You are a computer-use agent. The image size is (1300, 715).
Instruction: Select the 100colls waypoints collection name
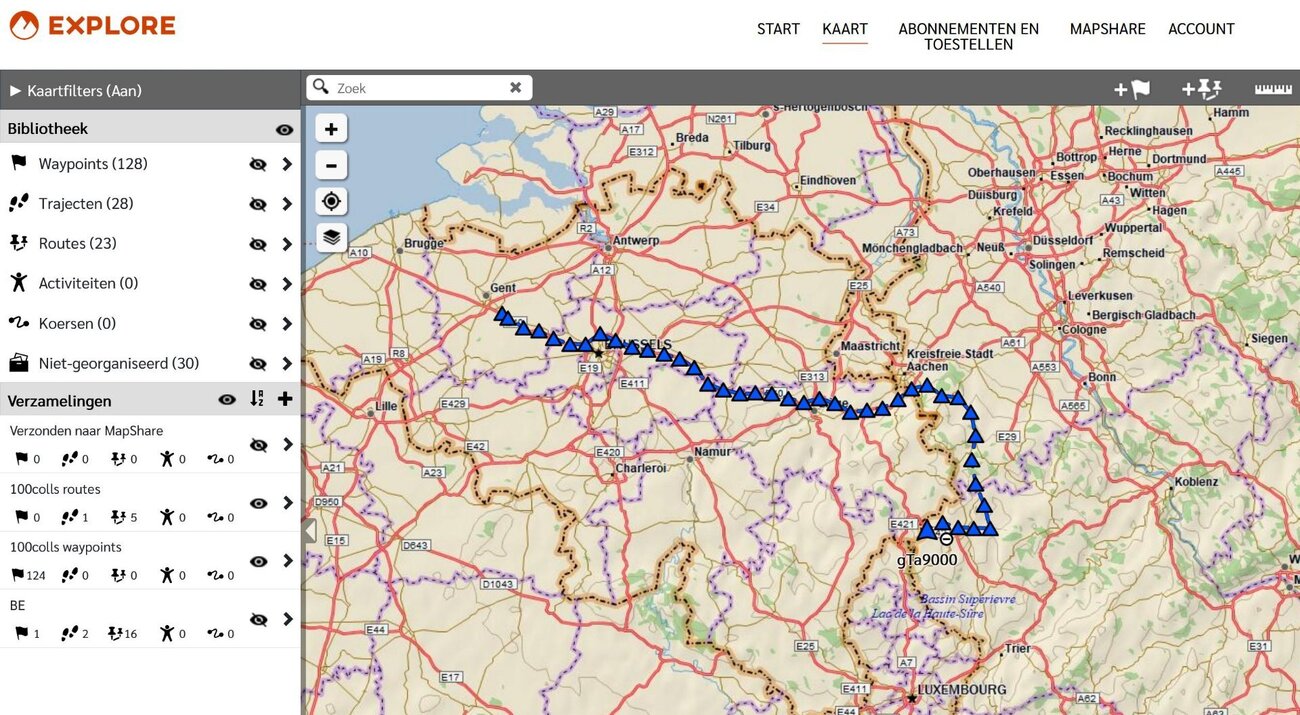click(66, 547)
